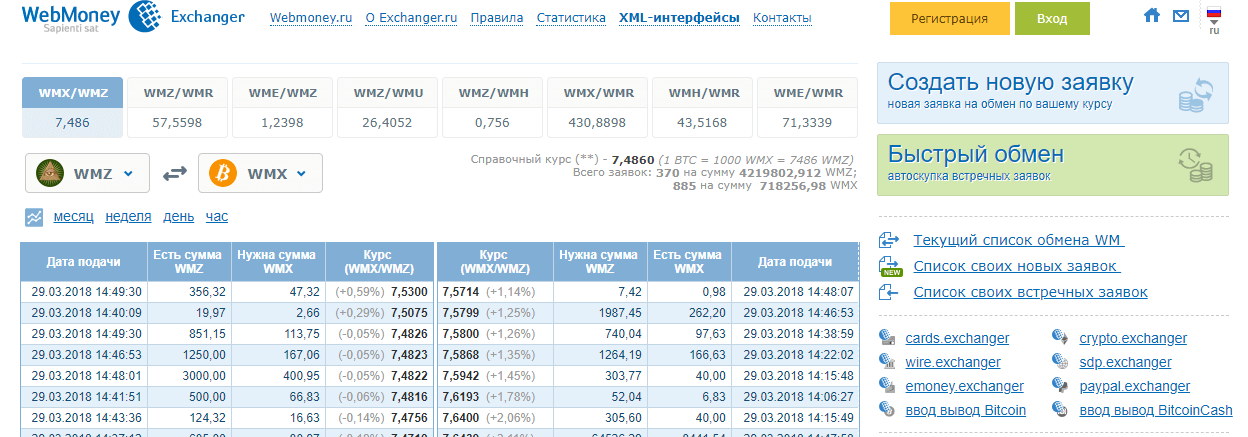This screenshot has width=1248, height=437.
Task: Click the WMZ pyramid currency icon
Action: (x=52, y=173)
